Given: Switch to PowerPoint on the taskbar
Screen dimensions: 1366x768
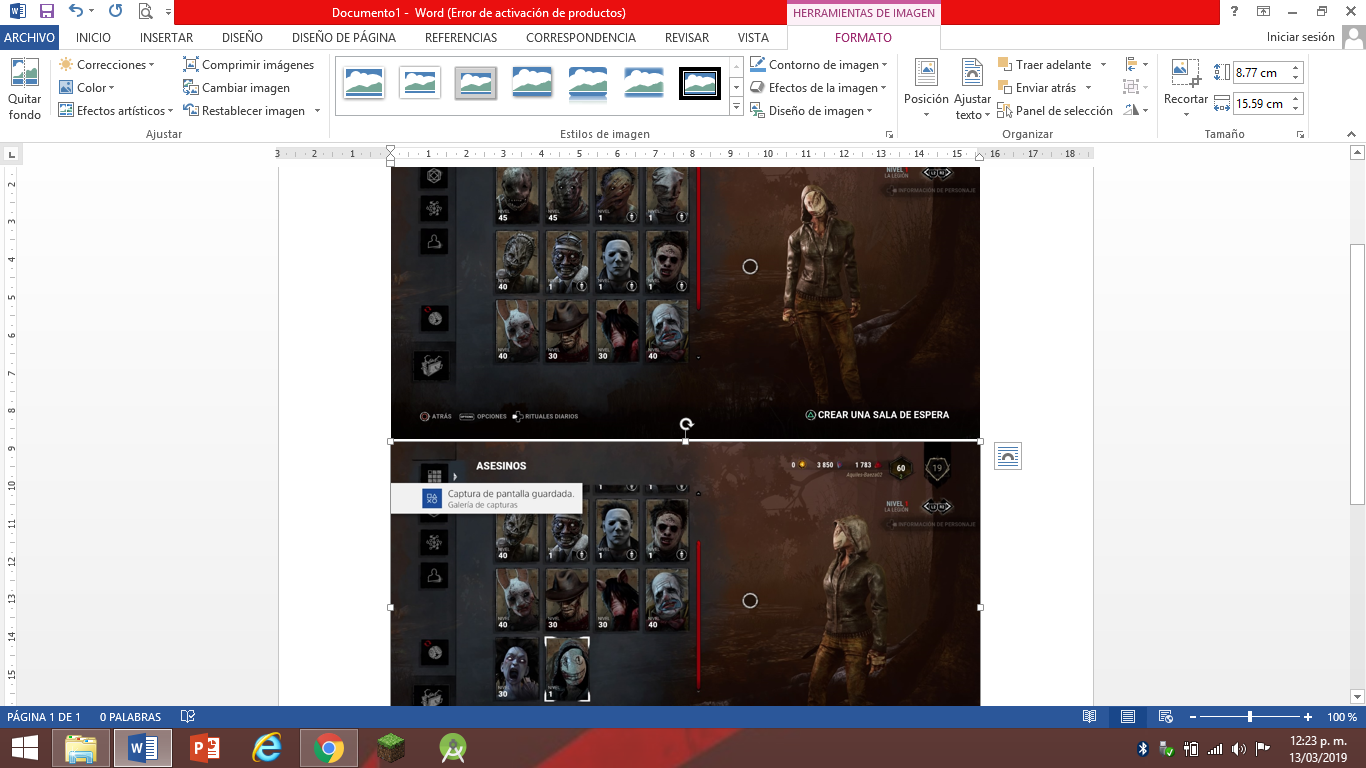Looking at the screenshot, I should (204, 748).
